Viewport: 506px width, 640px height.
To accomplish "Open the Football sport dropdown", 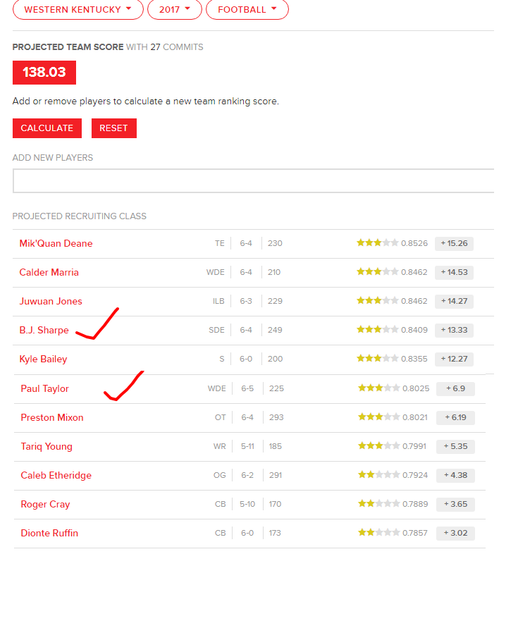I will click(x=247, y=9).
